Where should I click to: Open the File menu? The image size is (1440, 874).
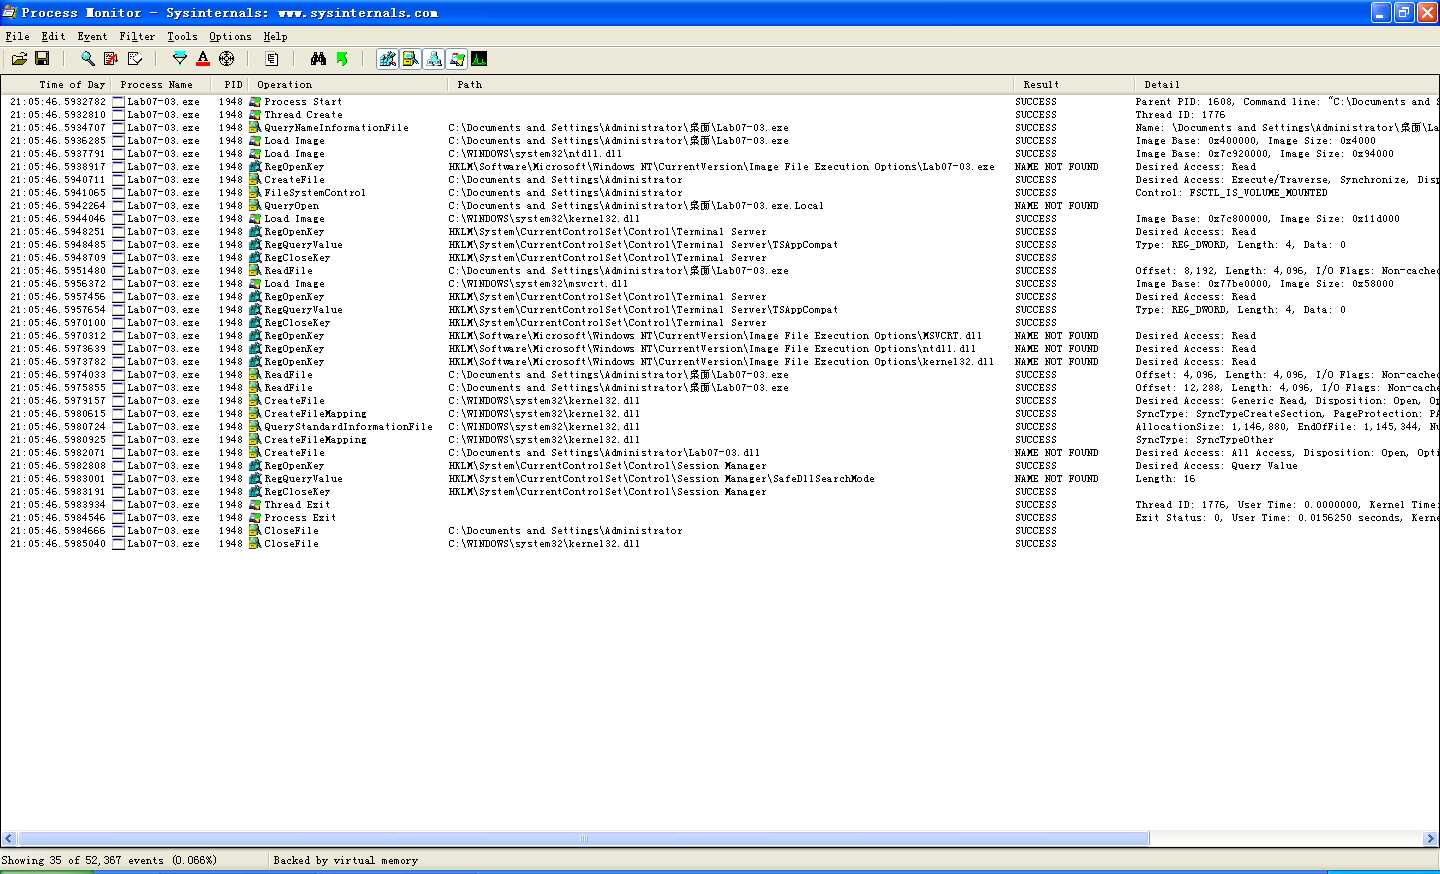[x=17, y=36]
